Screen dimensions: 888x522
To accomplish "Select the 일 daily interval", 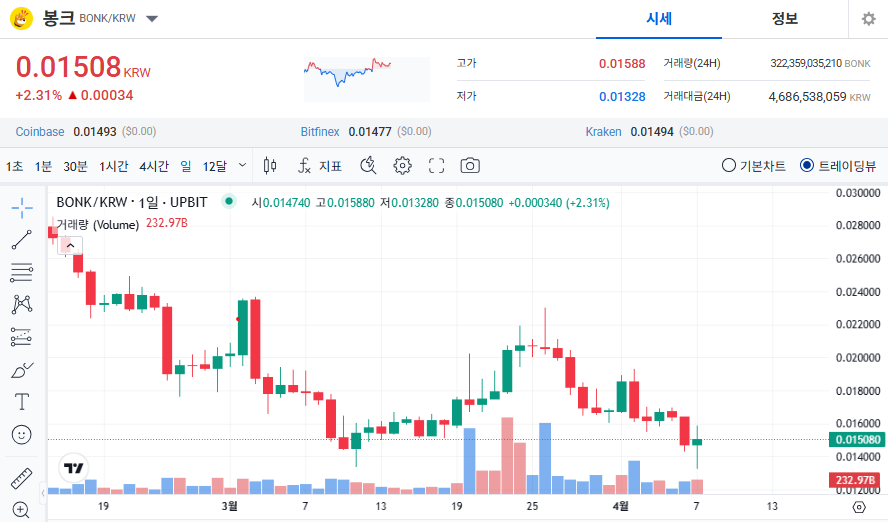I will coord(186,166).
